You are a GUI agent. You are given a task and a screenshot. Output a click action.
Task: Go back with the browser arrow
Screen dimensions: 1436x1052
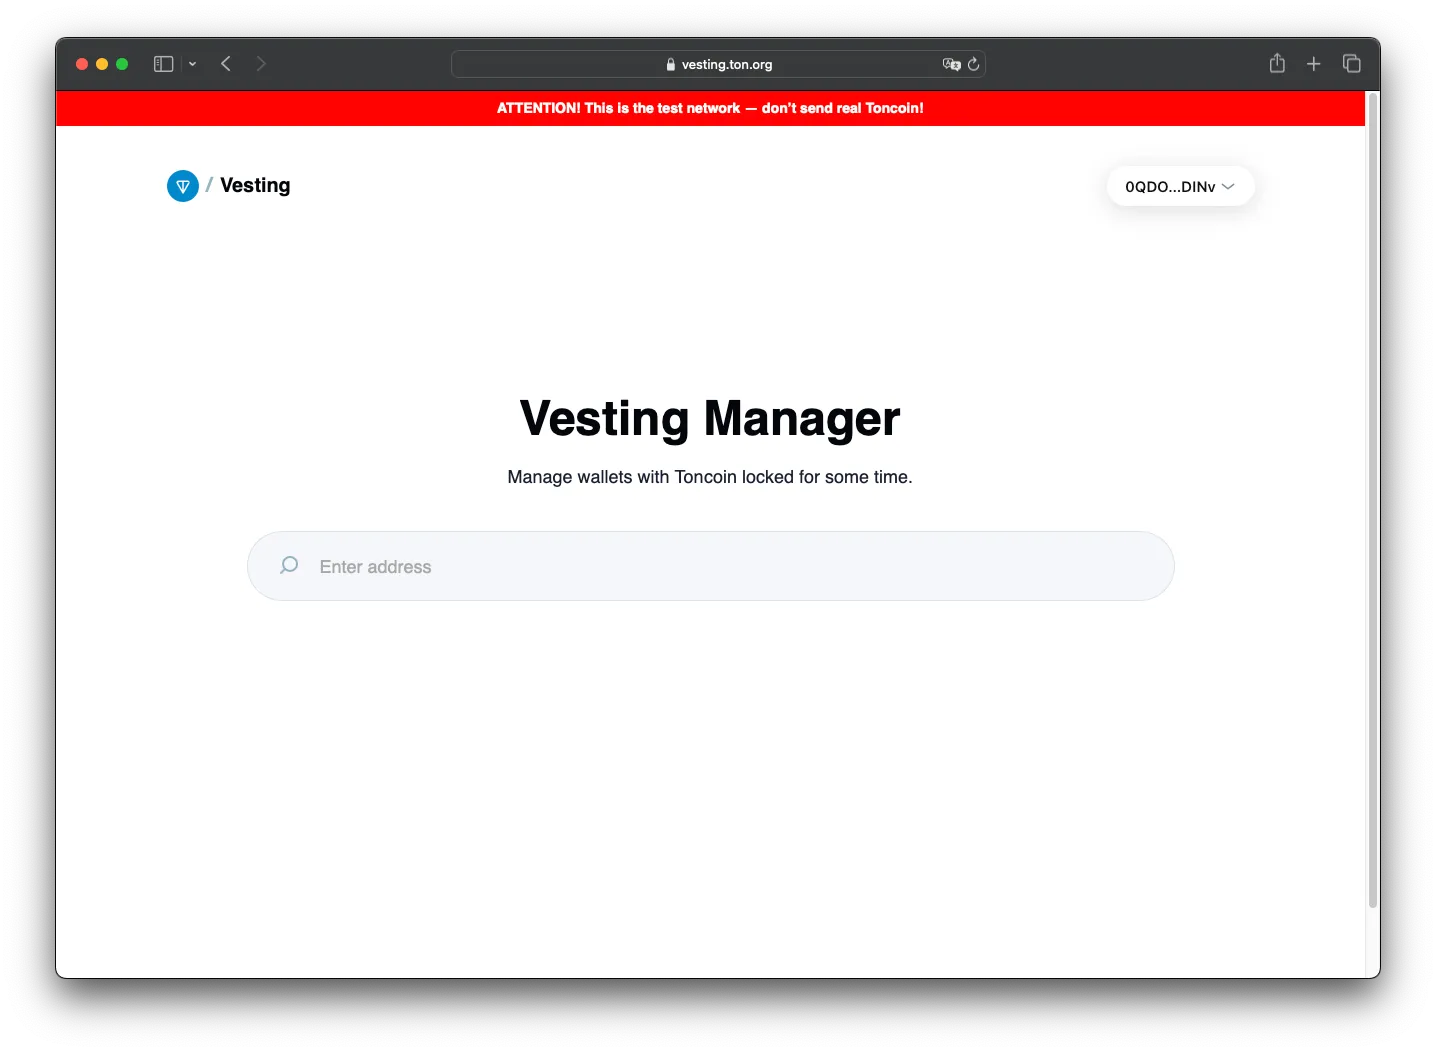tap(226, 64)
